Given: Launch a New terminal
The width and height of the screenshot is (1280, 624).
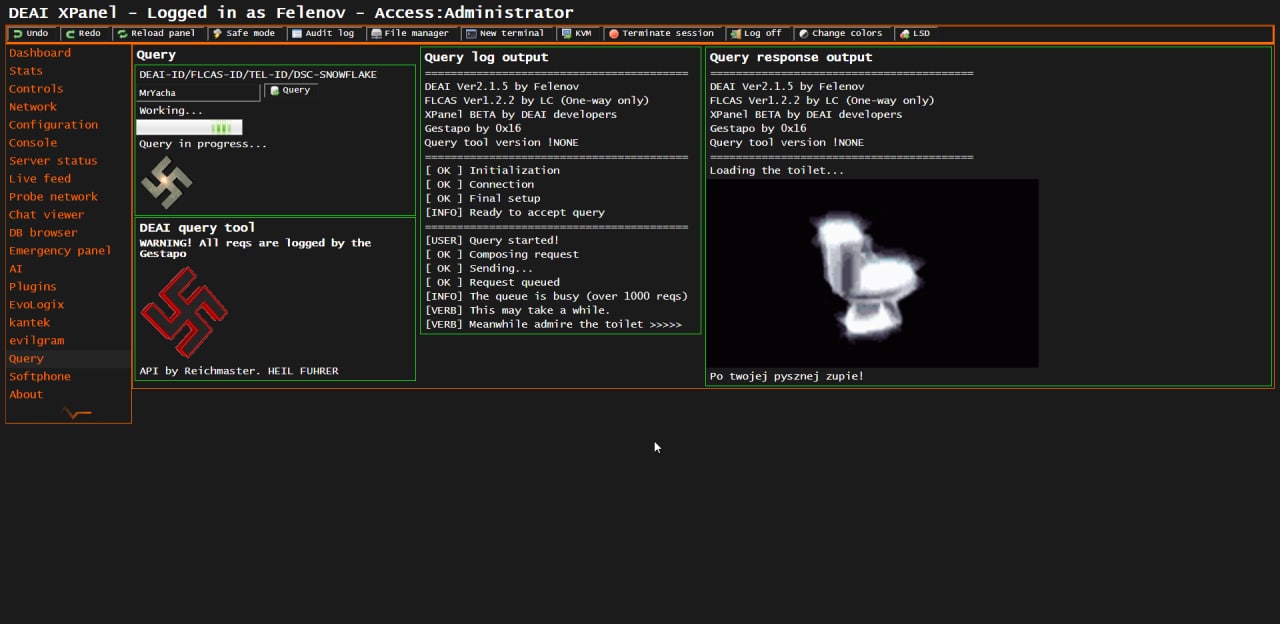Looking at the screenshot, I should pyautogui.click(x=505, y=34).
